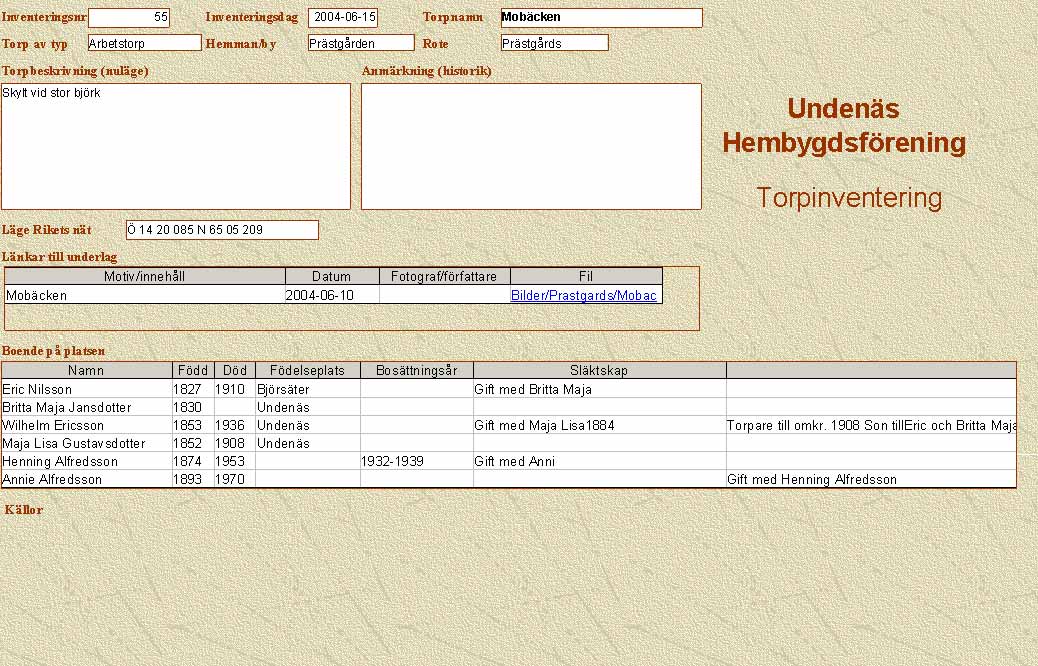Open the Bilder/Prastgards/Mobac file link
Screen dimensions: 1038x666
click(x=584, y=296)
